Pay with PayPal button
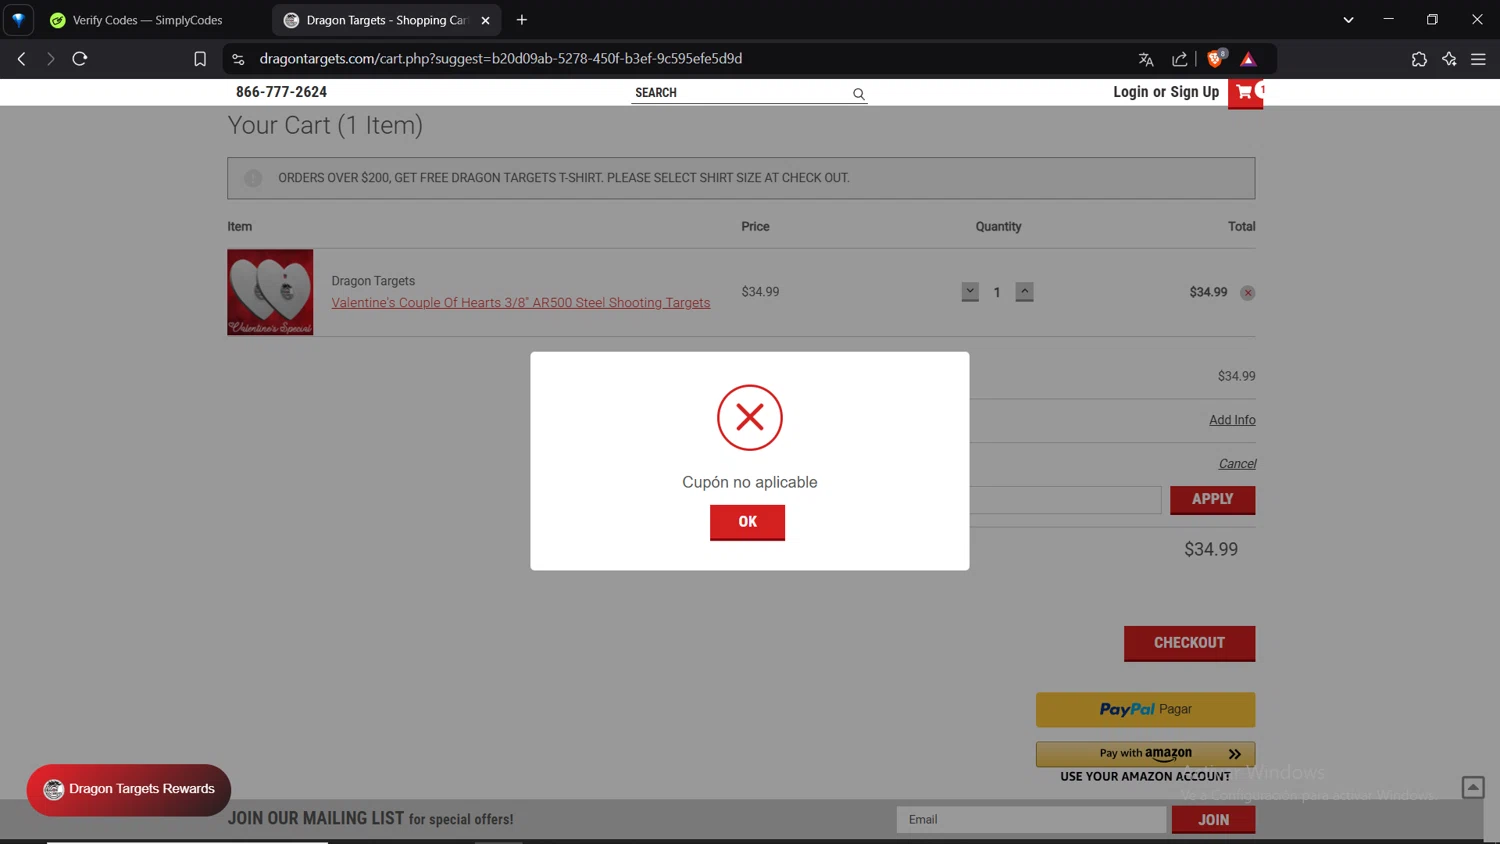 pyautogui.click(x=1145, y=710)
